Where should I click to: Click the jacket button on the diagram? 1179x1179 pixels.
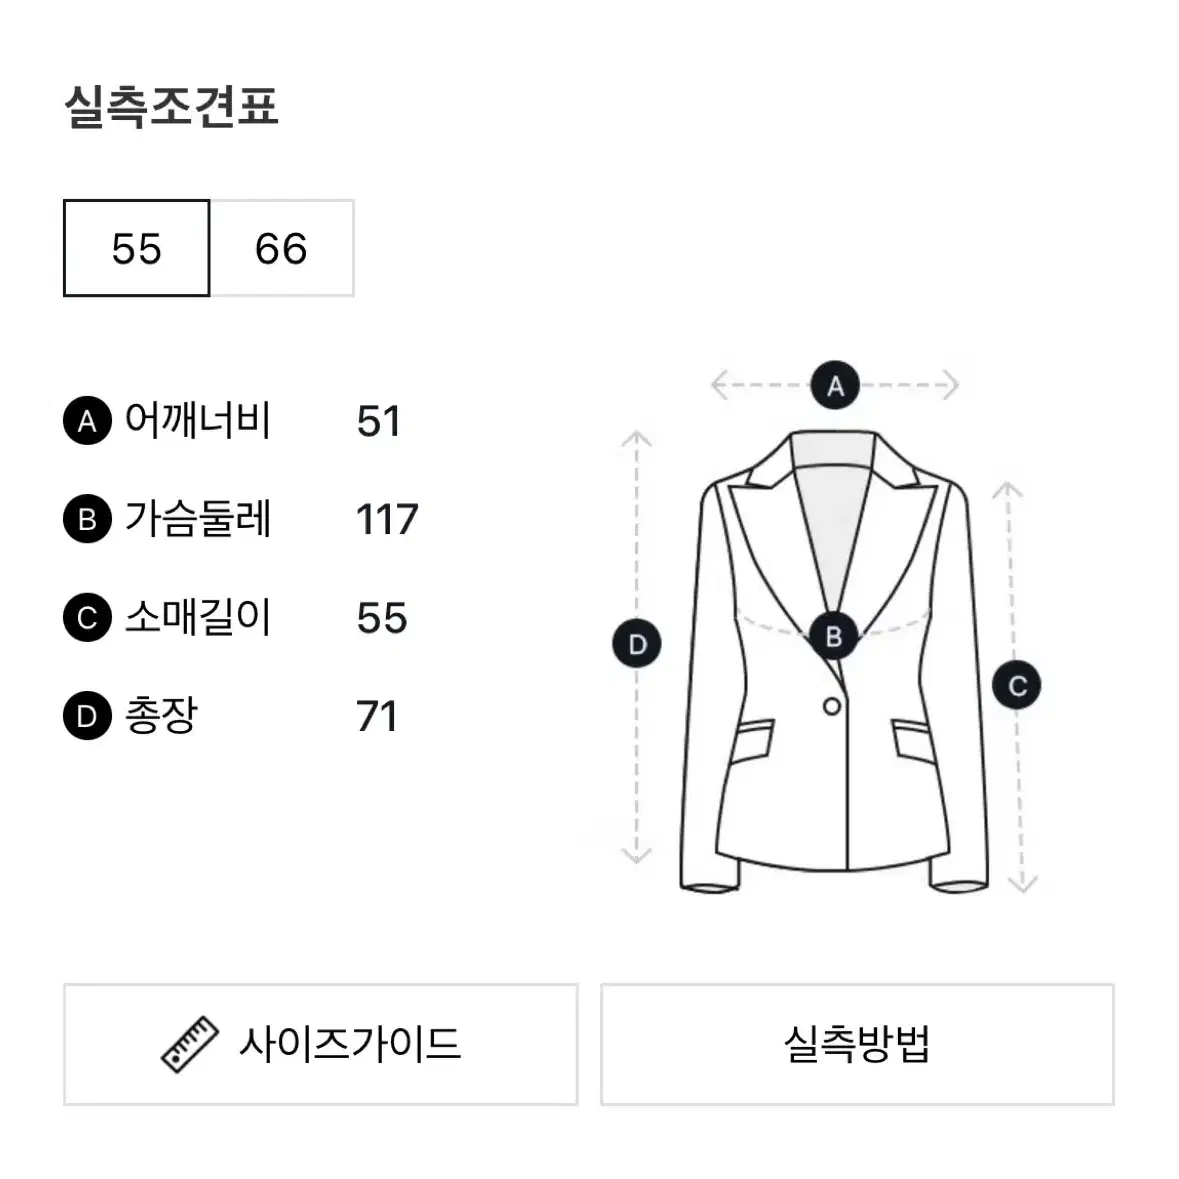tap(832, 707)
